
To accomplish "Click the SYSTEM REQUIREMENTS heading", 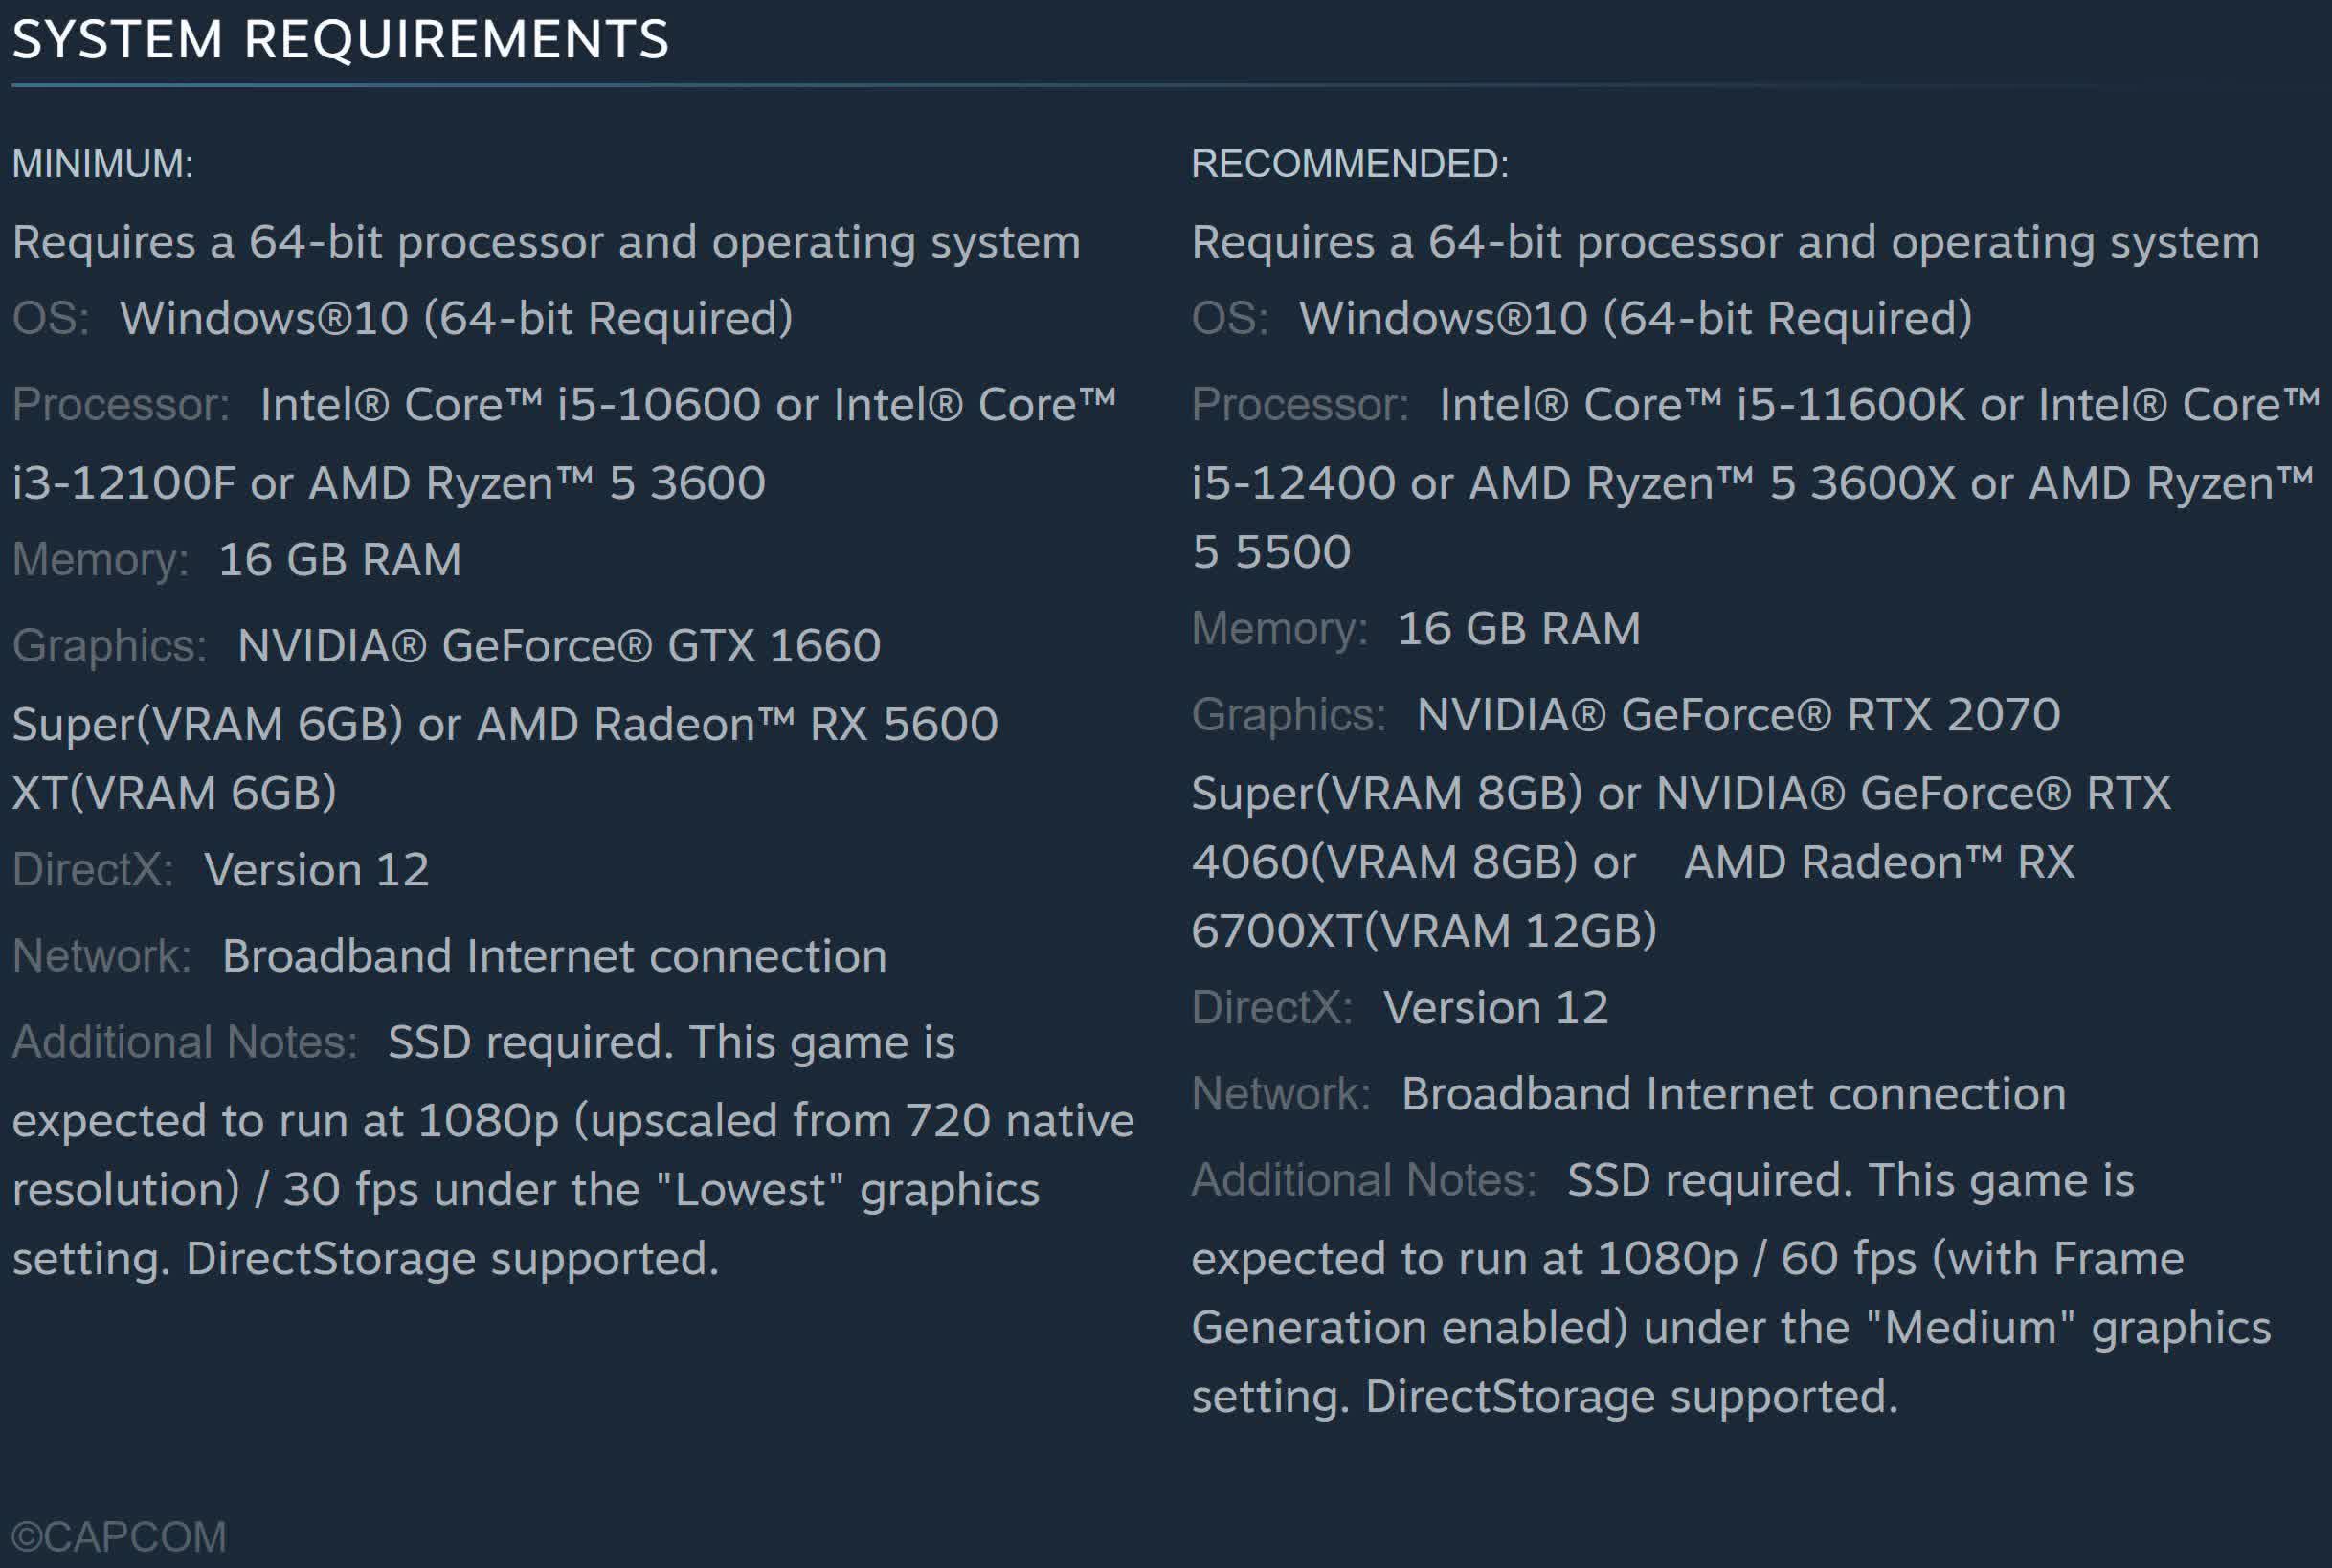I will point(340,40).
